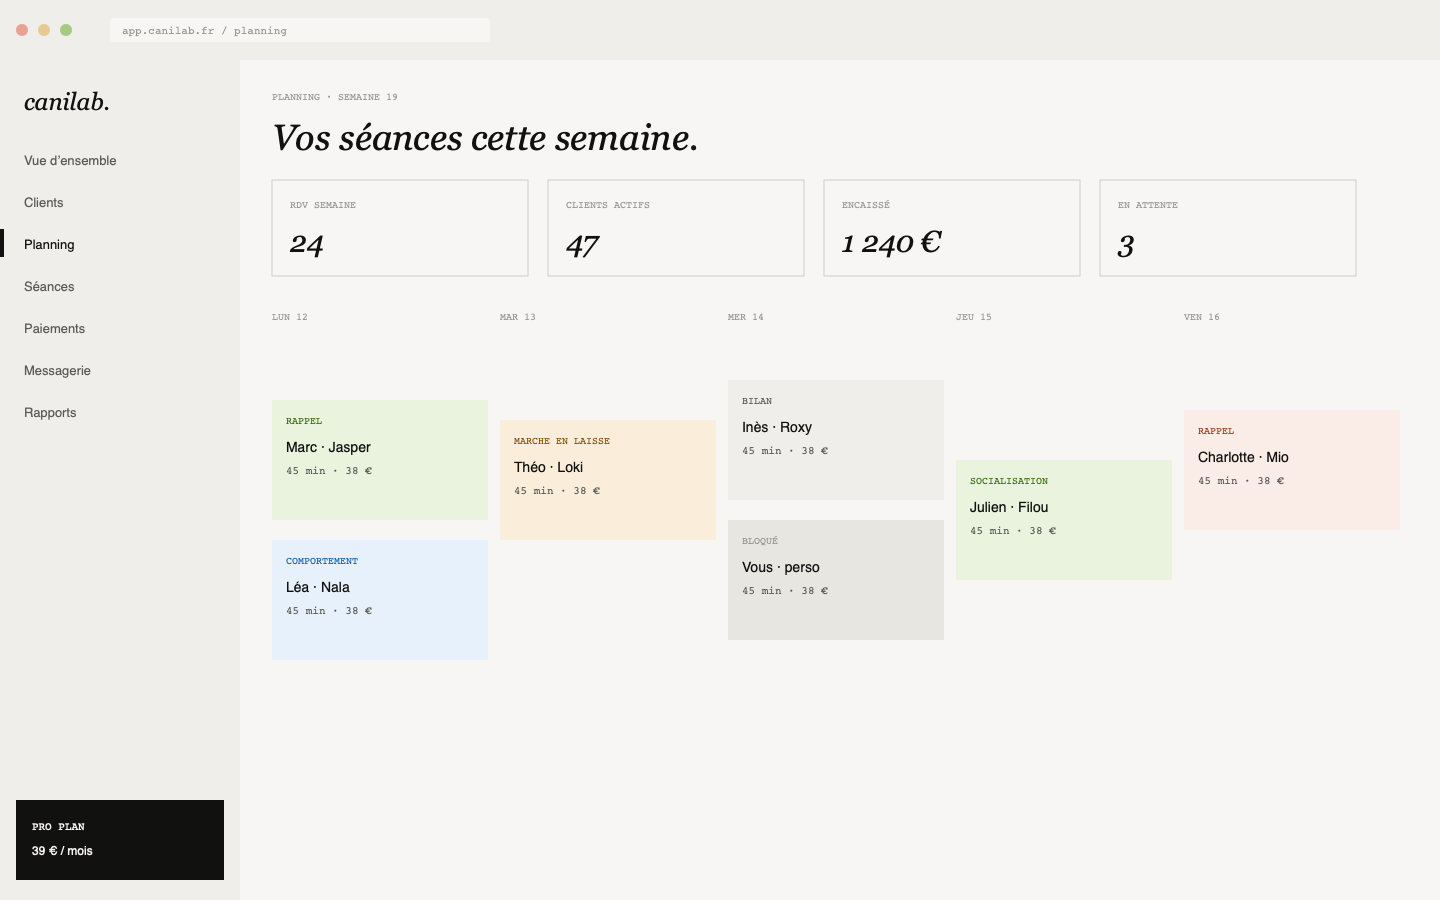Image resolution: width=1440 pixels, height=900 pixels.
Task: Open the En attente stat card
Action: tap(1228, 228)
